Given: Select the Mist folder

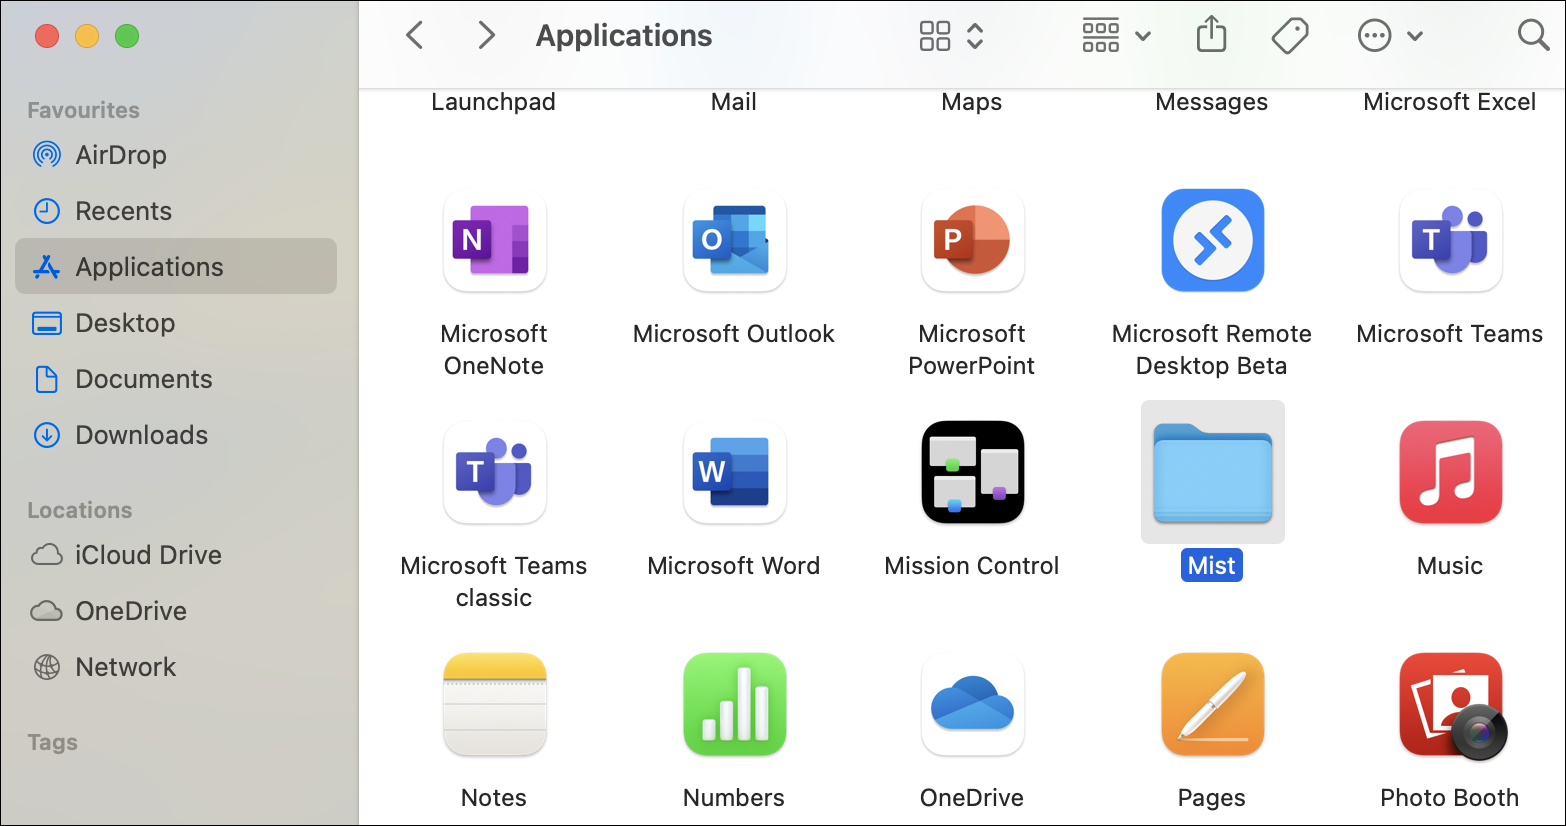Looking at the screenshot, I should pyautogui.click(x=1212, y=473).
